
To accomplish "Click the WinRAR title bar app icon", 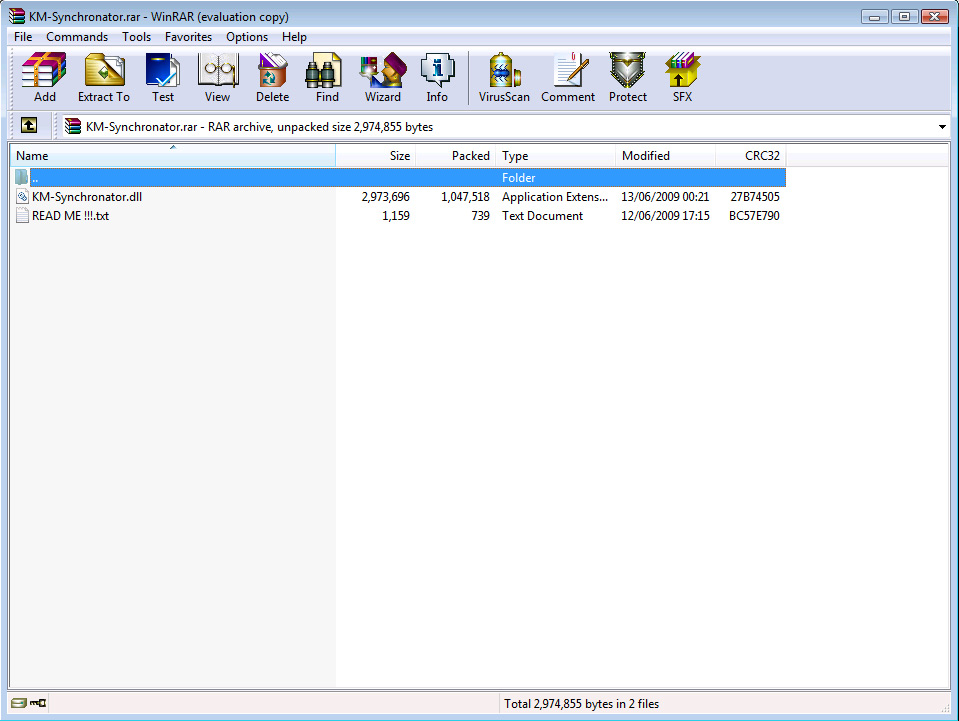I will 17,17.
